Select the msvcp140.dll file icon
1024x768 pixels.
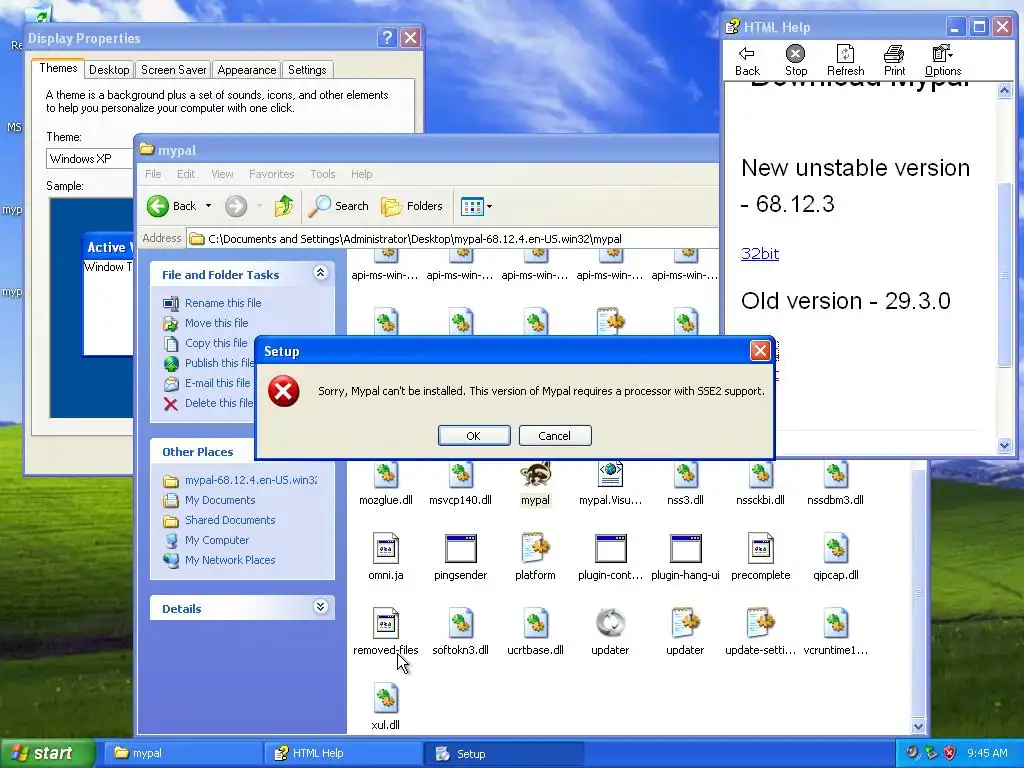[460, 474]
